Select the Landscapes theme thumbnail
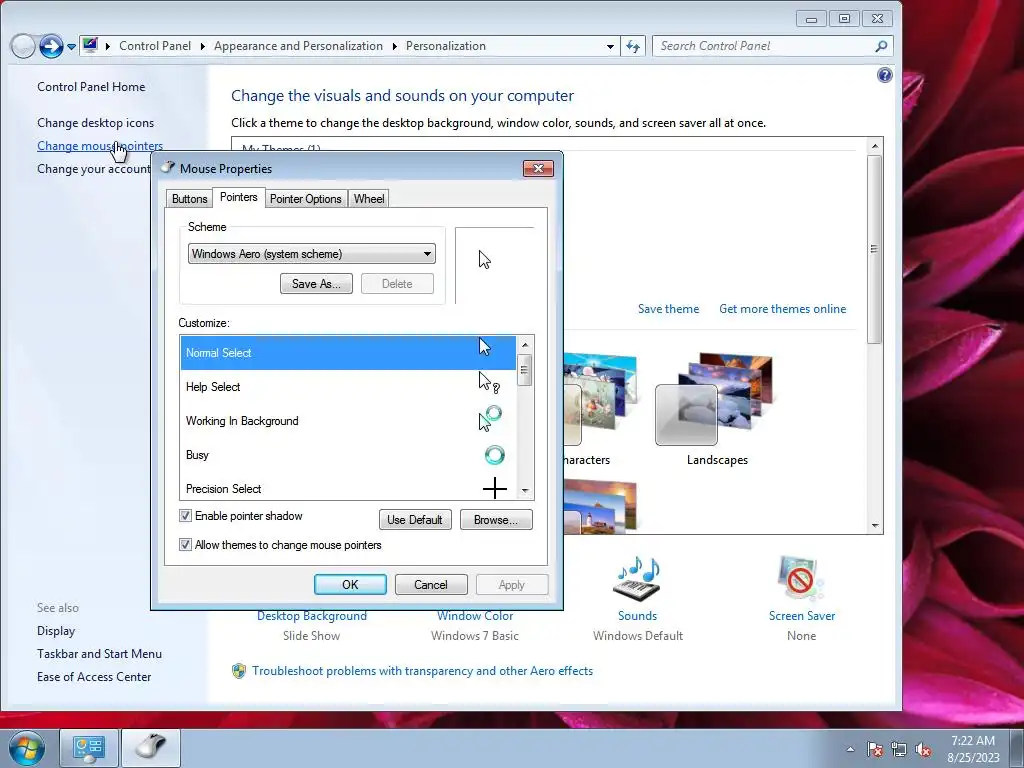This screenshot has width=1024, height=768. 716,400
